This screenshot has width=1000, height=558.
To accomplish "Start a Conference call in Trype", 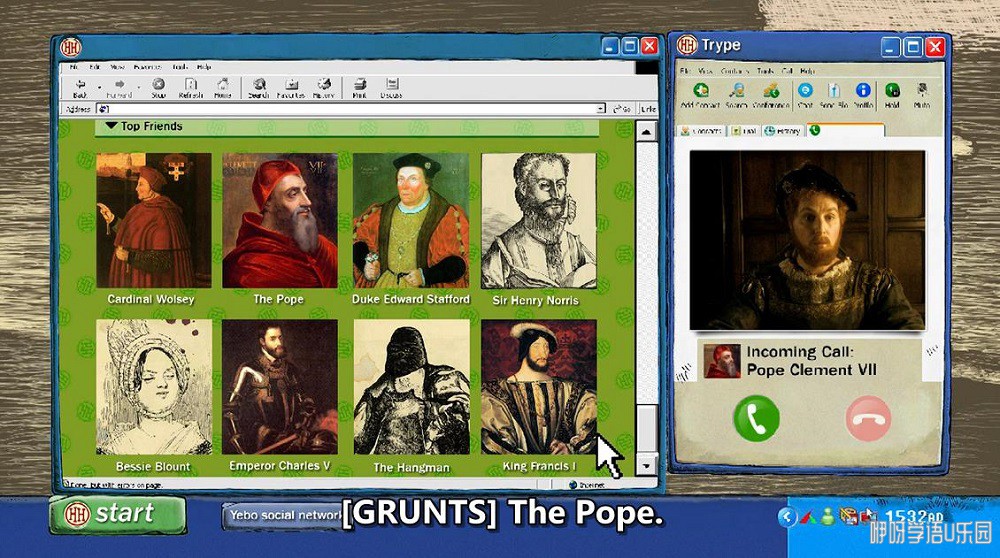I will (771, 95).
